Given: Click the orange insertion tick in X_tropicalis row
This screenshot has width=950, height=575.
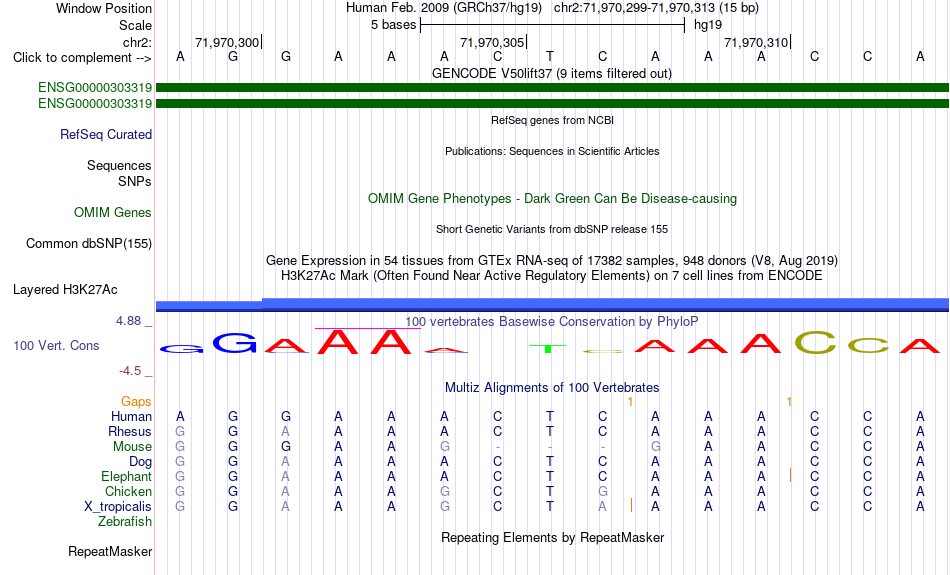Looking at the screenshot, I should [631, 505].
